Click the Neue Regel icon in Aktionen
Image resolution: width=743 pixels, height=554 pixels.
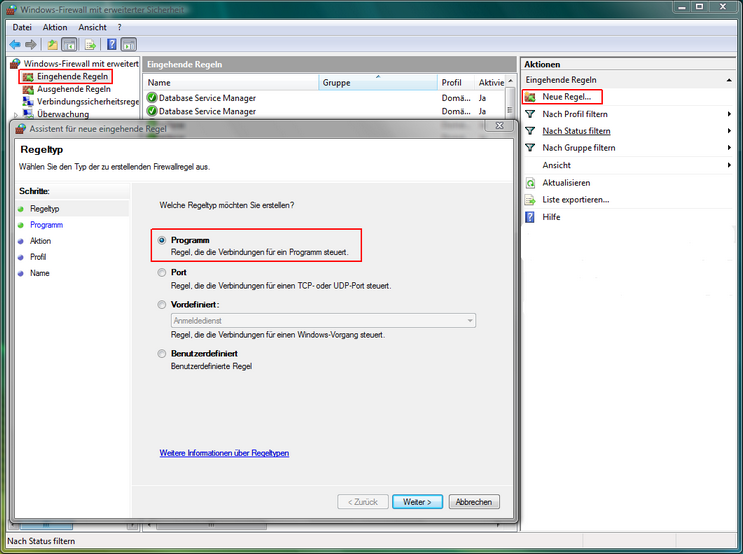click(530, 97)
